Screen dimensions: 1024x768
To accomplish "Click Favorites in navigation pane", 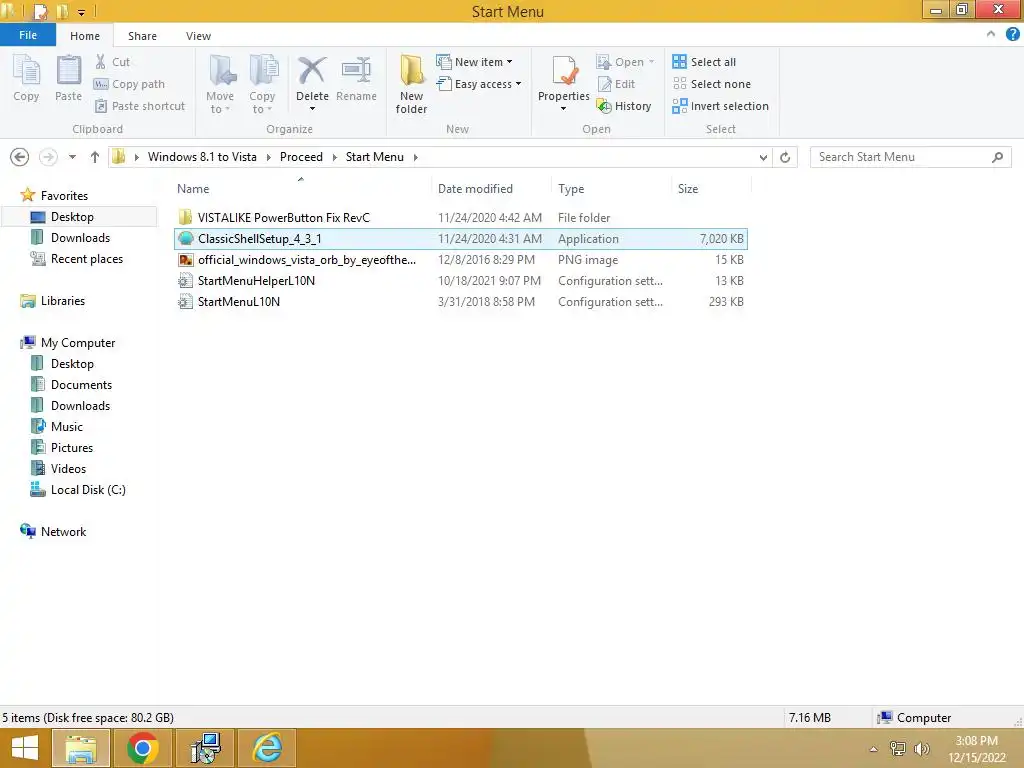I will click(64, 196).
